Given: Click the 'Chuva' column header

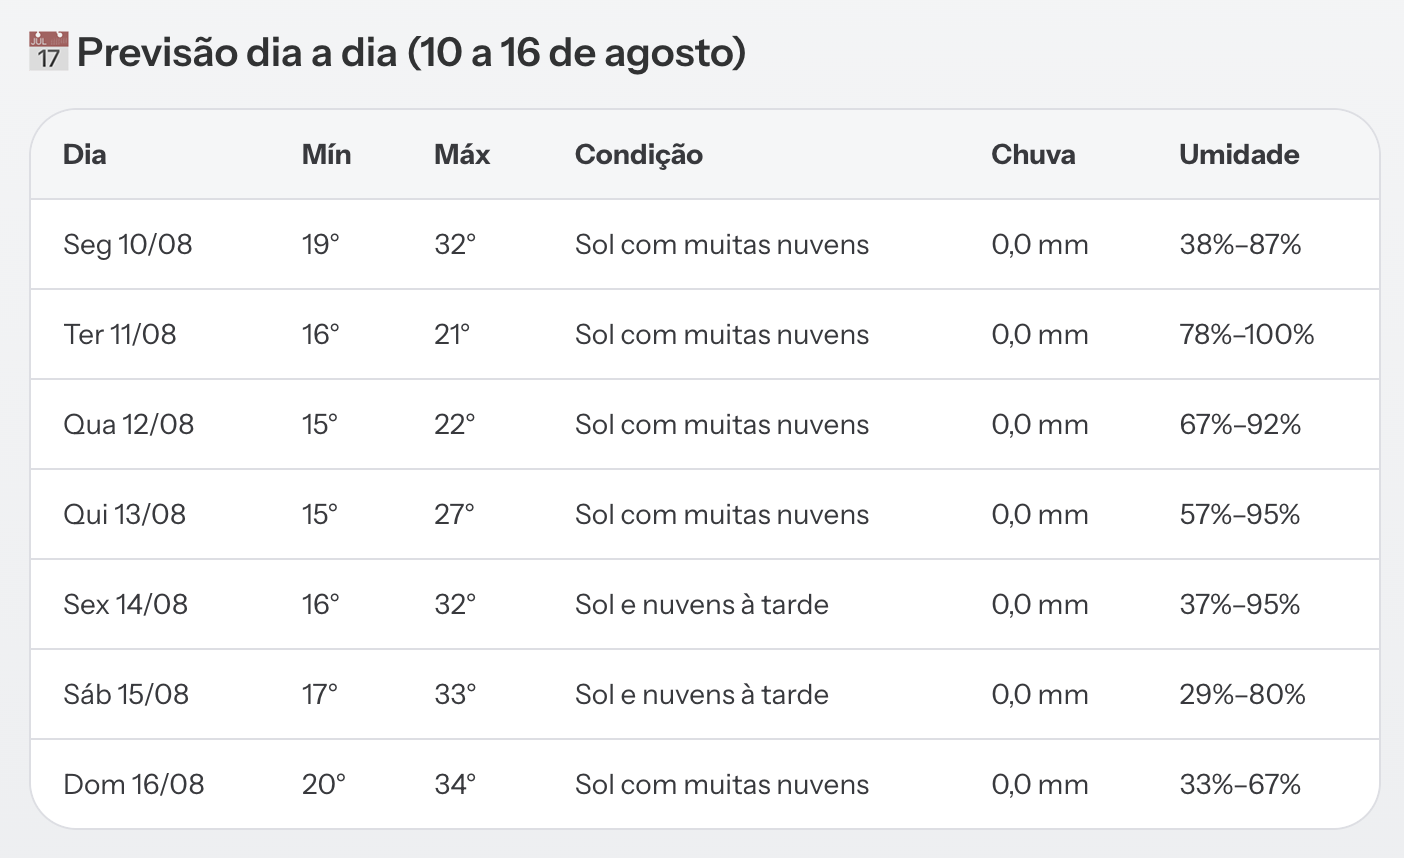Looking at the screenshot, I should coord(1034,154).
